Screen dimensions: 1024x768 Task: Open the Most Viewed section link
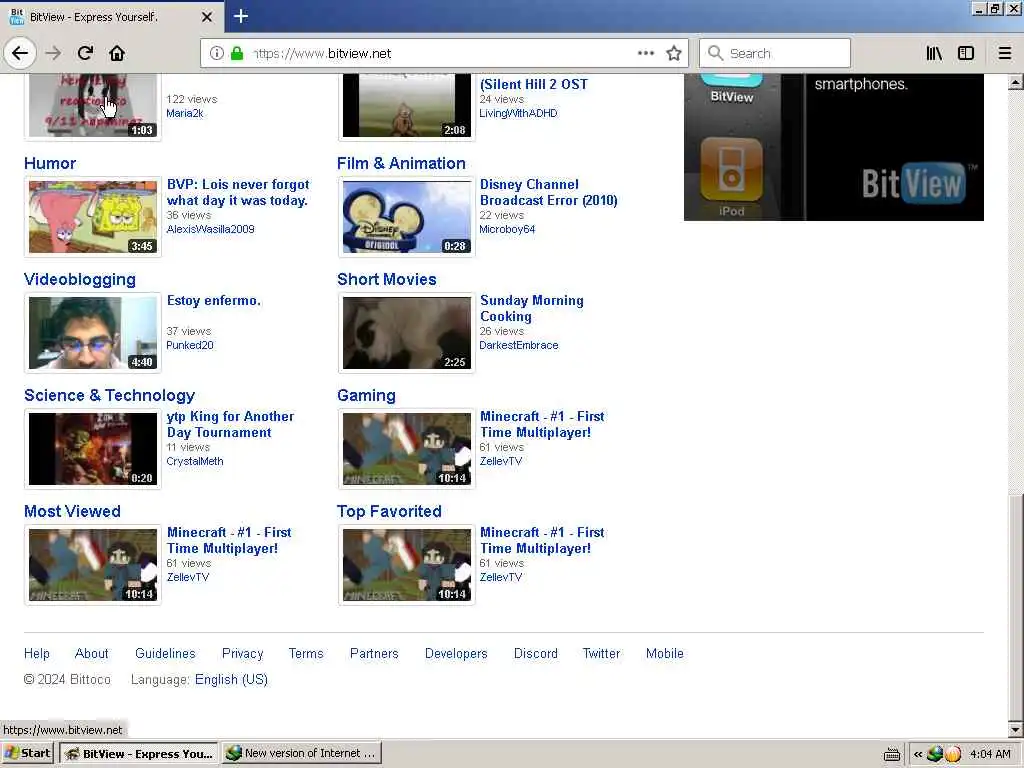(72, 511)
